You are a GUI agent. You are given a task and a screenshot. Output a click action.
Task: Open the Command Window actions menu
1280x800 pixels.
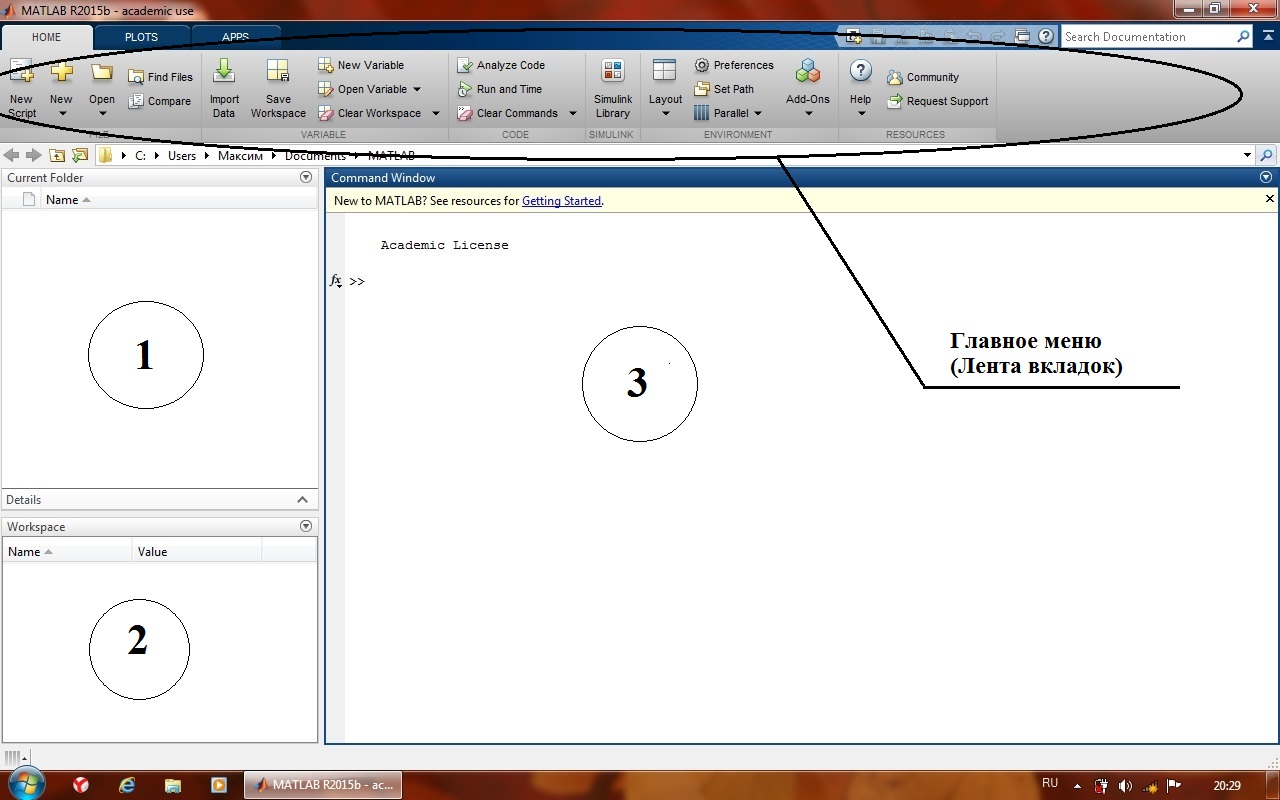coord(1266,177)
